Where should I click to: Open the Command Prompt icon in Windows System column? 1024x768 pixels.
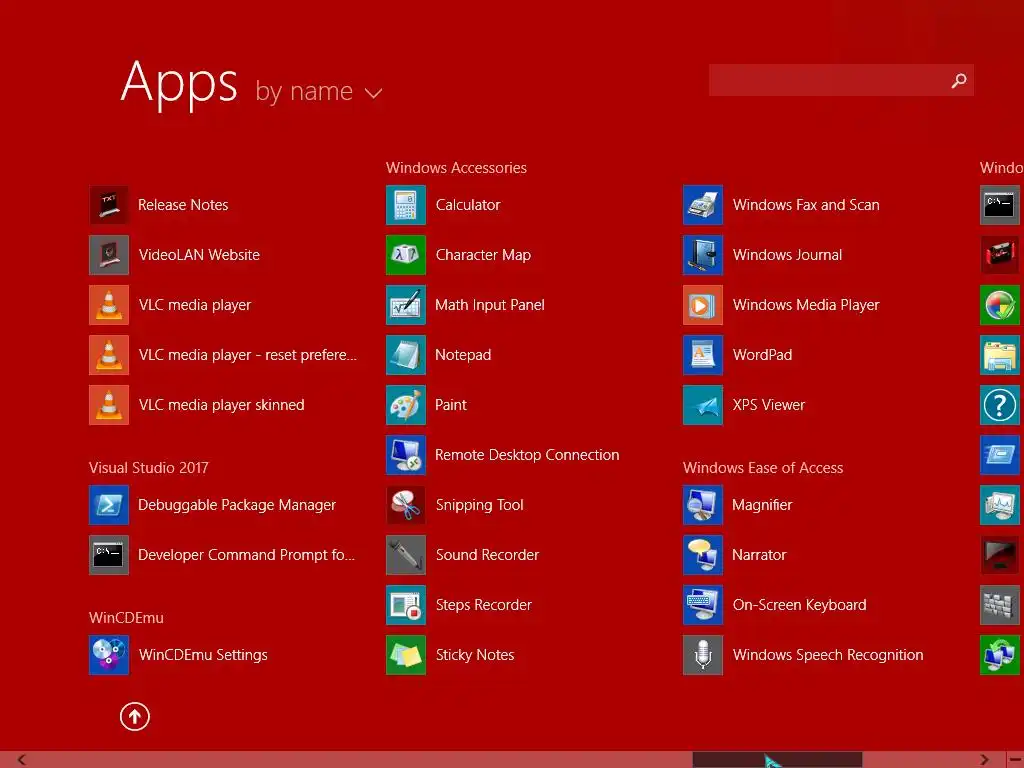pyautogui.click(x=1000, y=205)
